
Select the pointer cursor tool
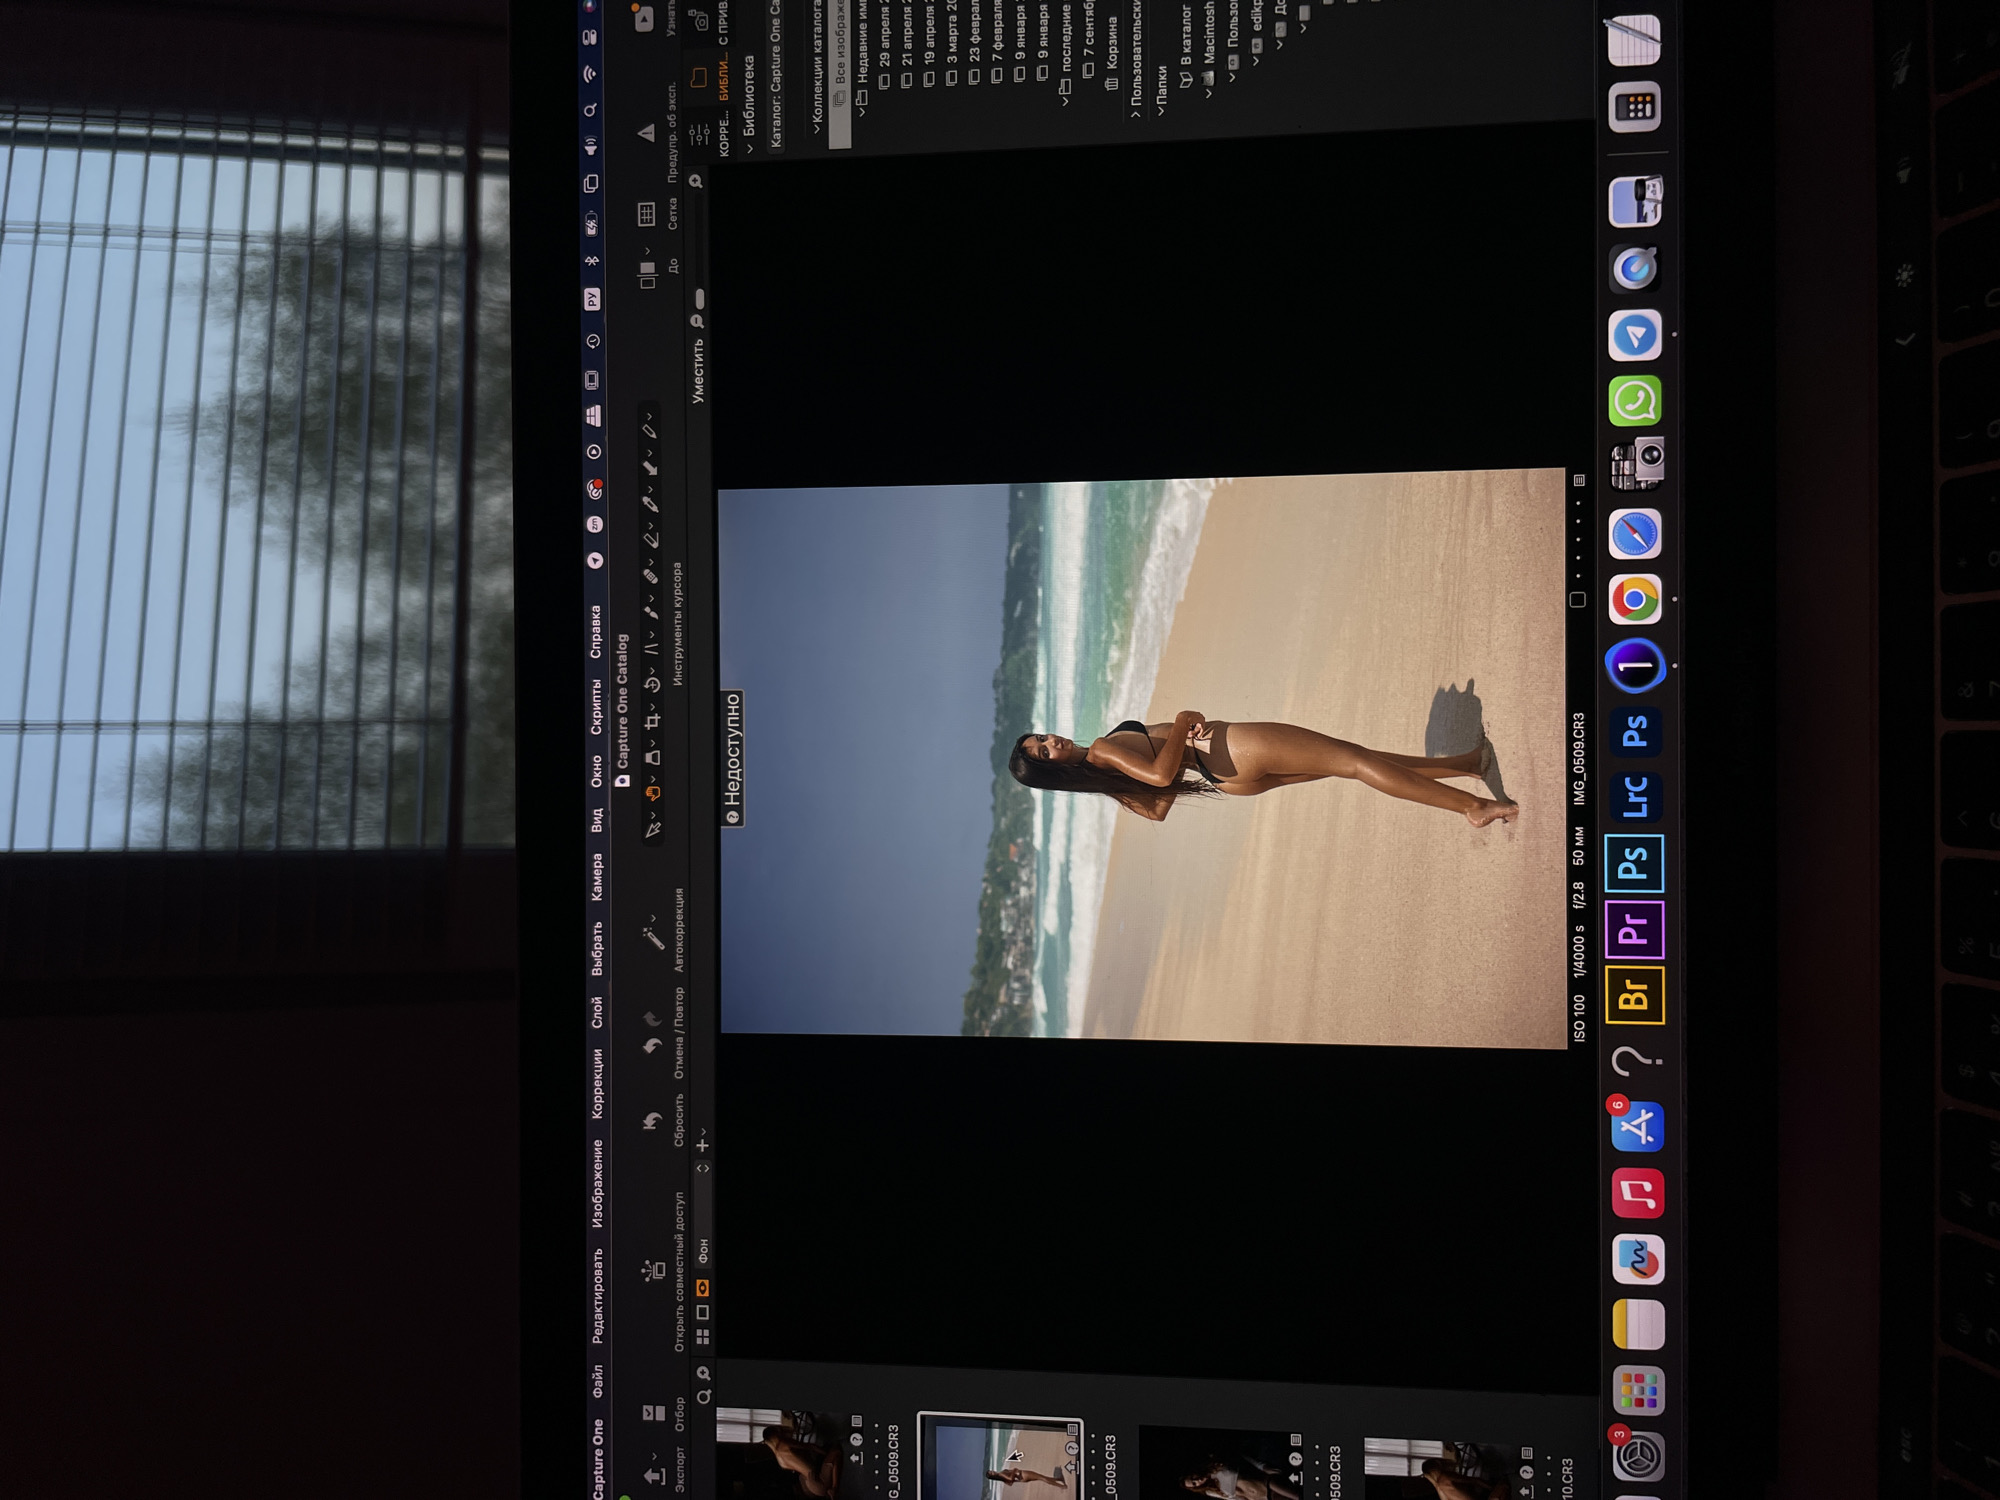pos(654,828)
